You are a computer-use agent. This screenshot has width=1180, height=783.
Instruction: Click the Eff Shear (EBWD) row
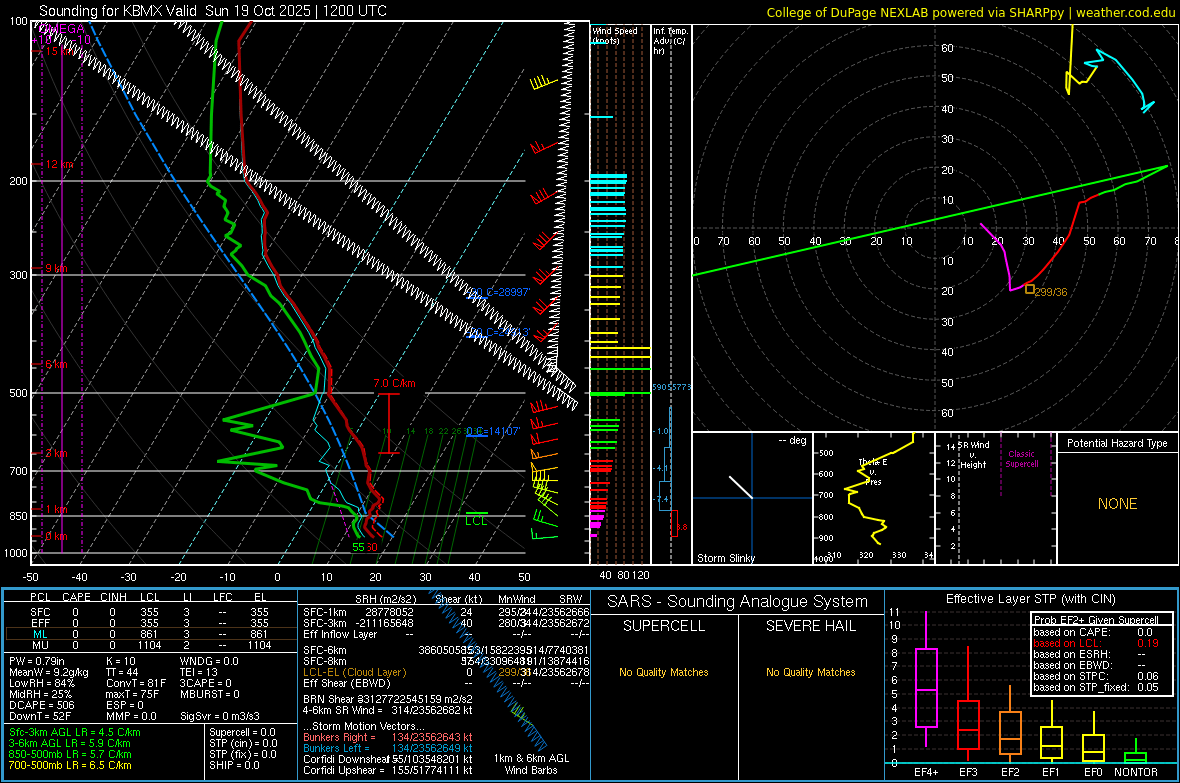[x=446, y=684]
